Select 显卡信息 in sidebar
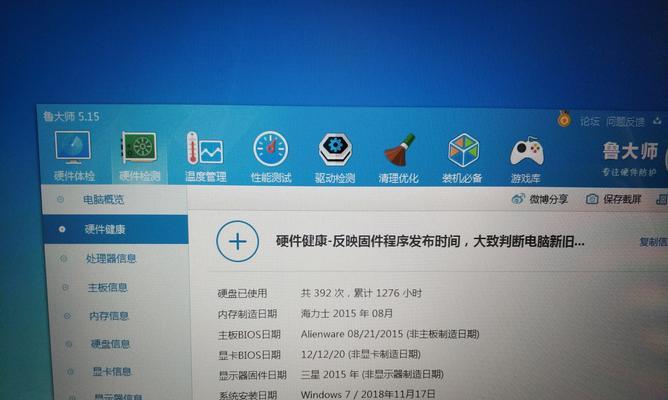This screenshot has width=668, height=400. (112, 371)
